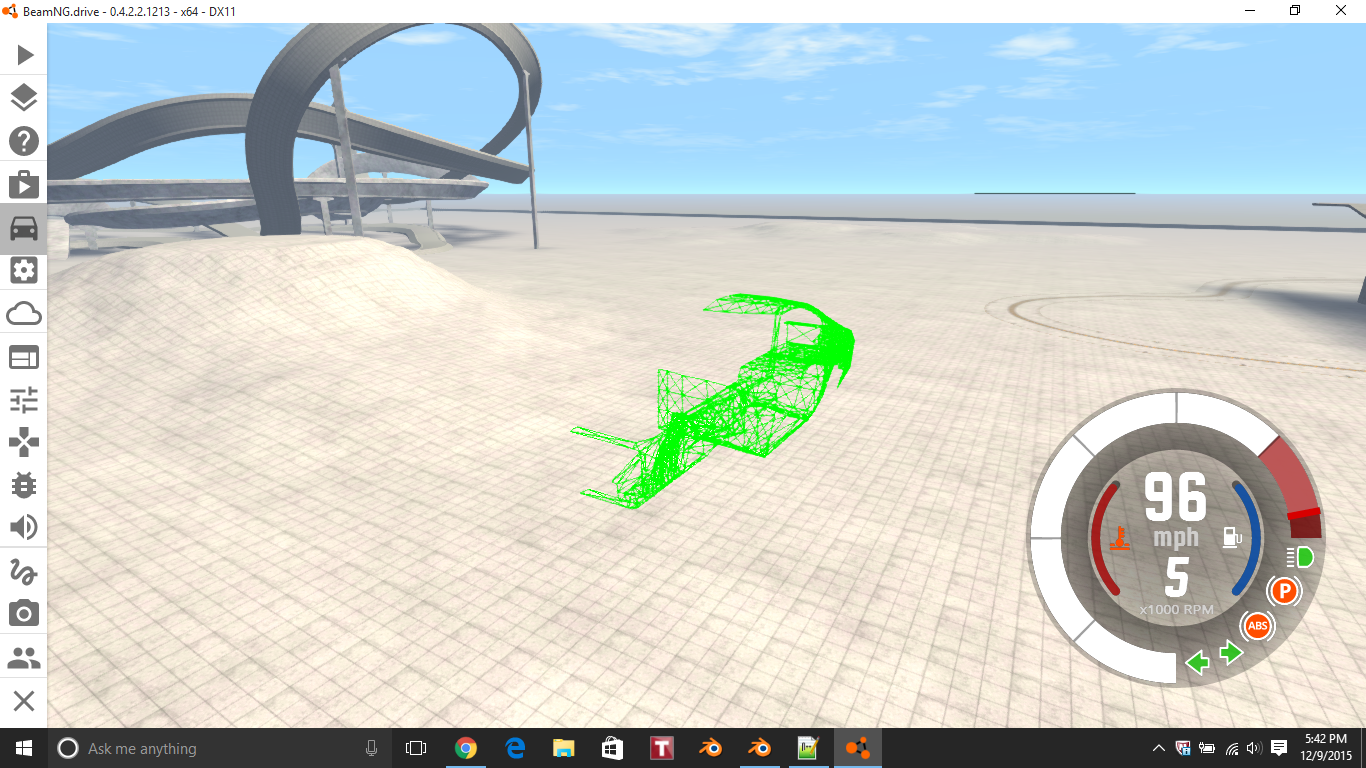
Task: Switch to the BeamNG.drive taskbar icon
Action: [857, 748]
